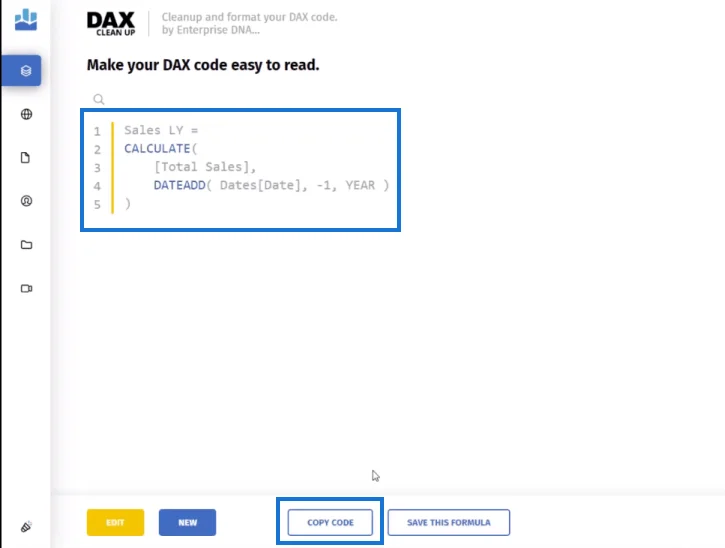Viewport: 725px width, 548px height.
Task: Click the 'by Enterprise DNA...' text
Action: coord(210,30)
